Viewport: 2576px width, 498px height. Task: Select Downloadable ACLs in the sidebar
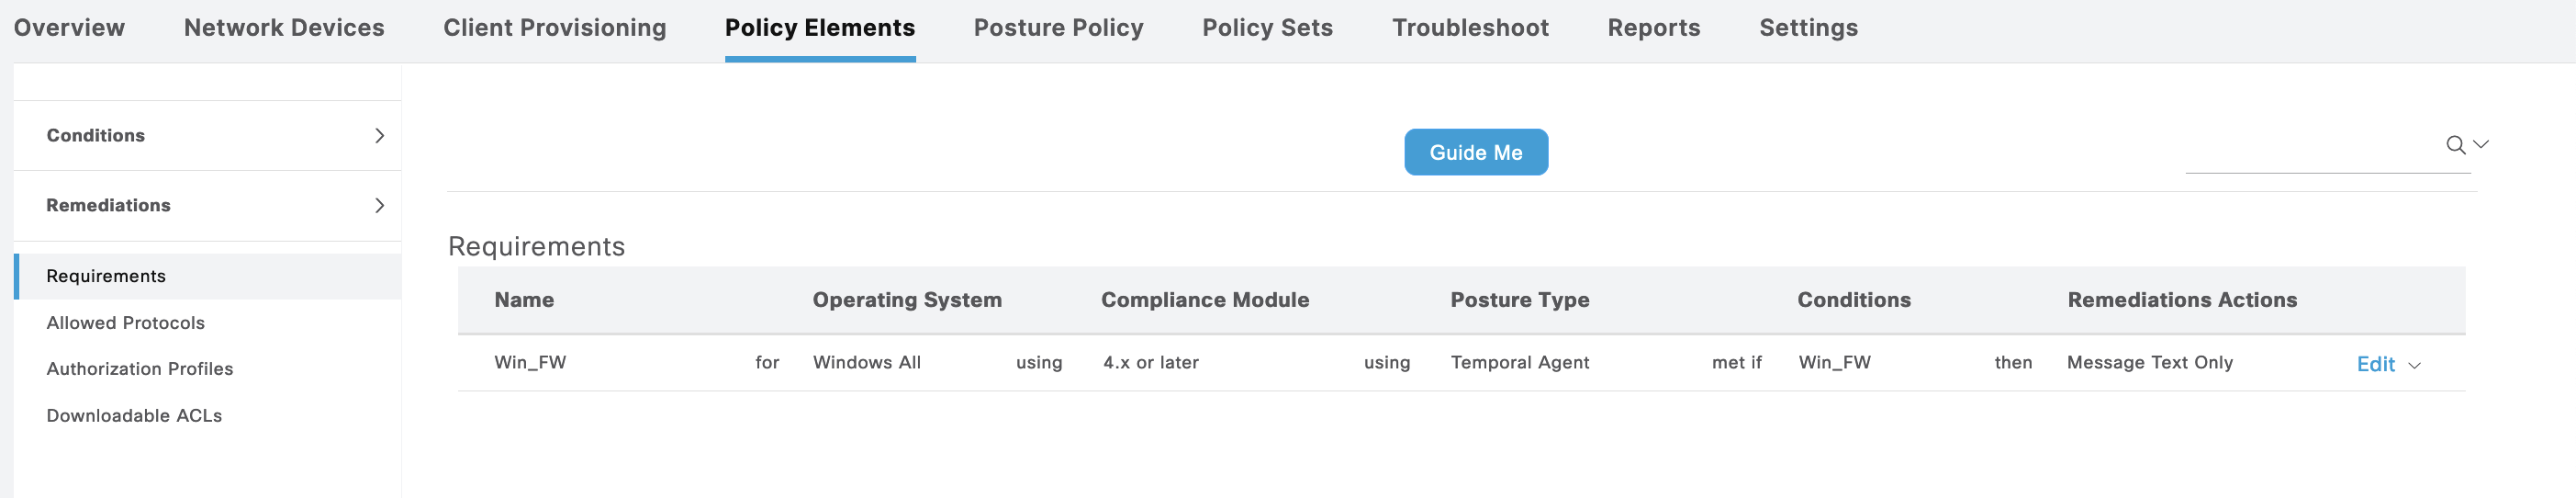point(134,416)
